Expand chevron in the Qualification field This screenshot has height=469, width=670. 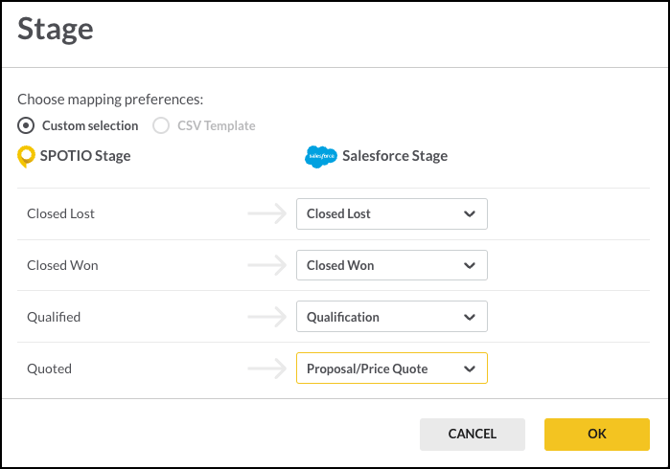pos(470,317)
